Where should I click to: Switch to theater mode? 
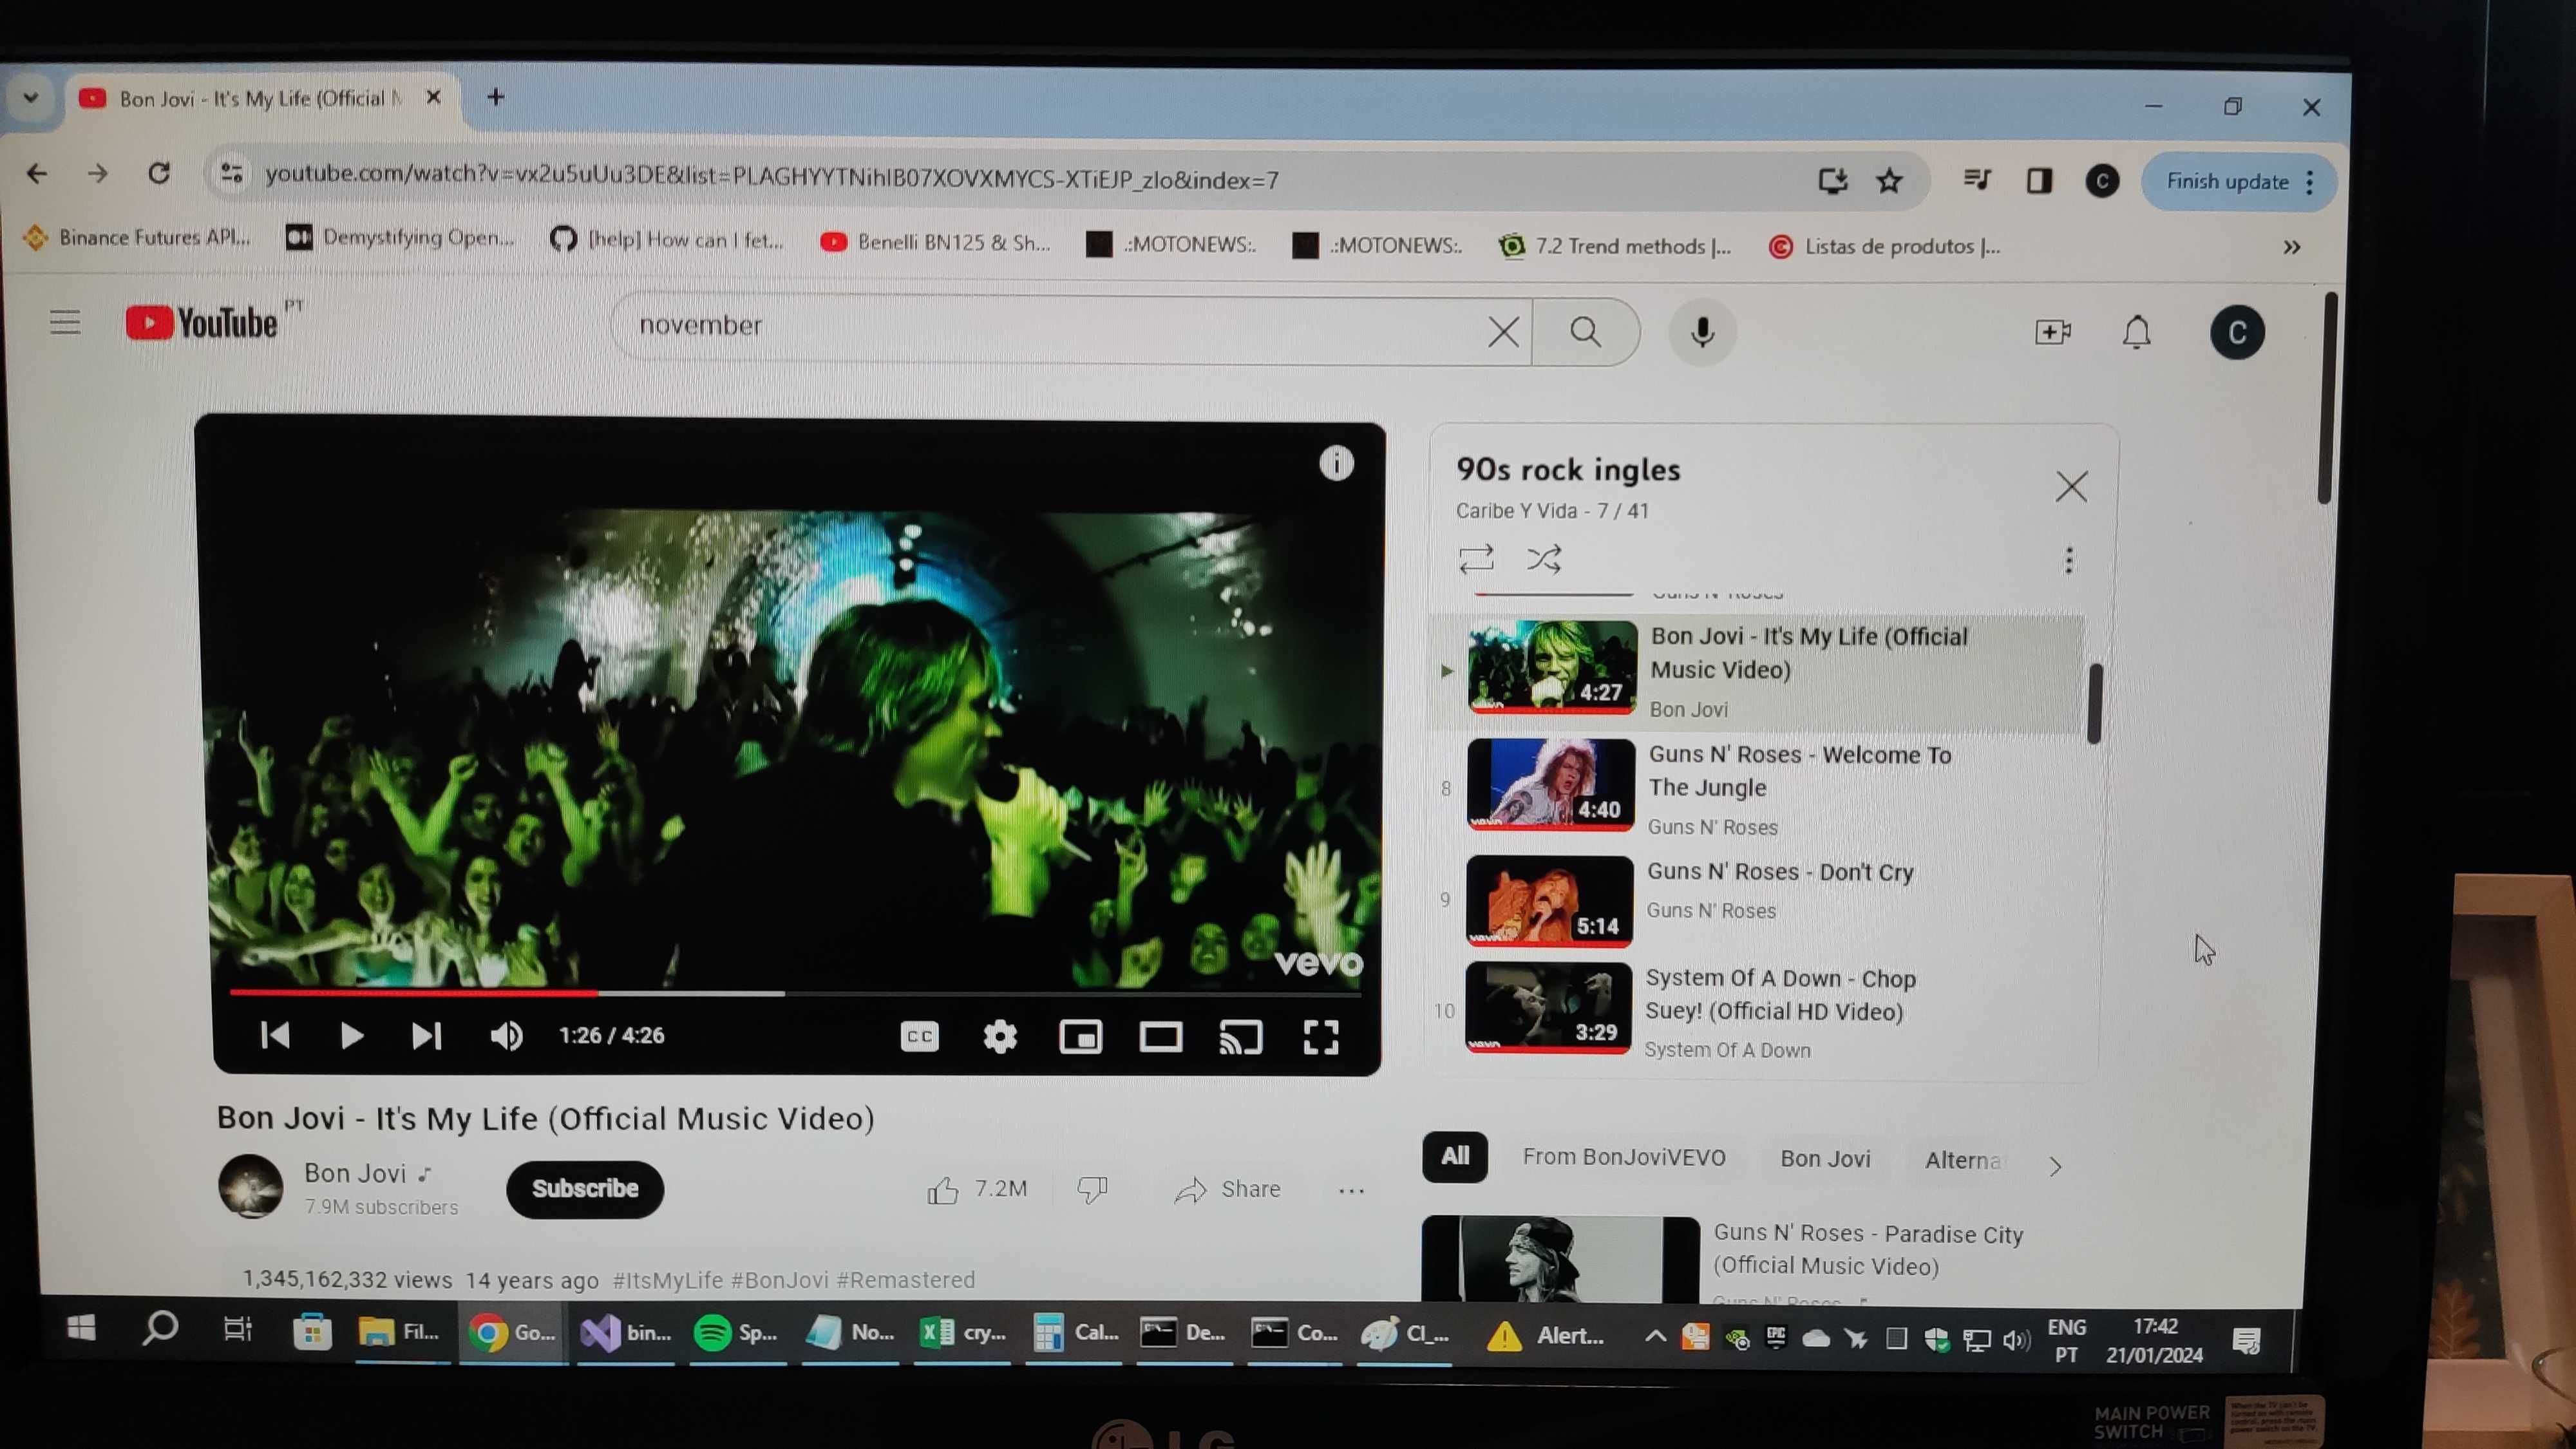click(1161, 1037)
